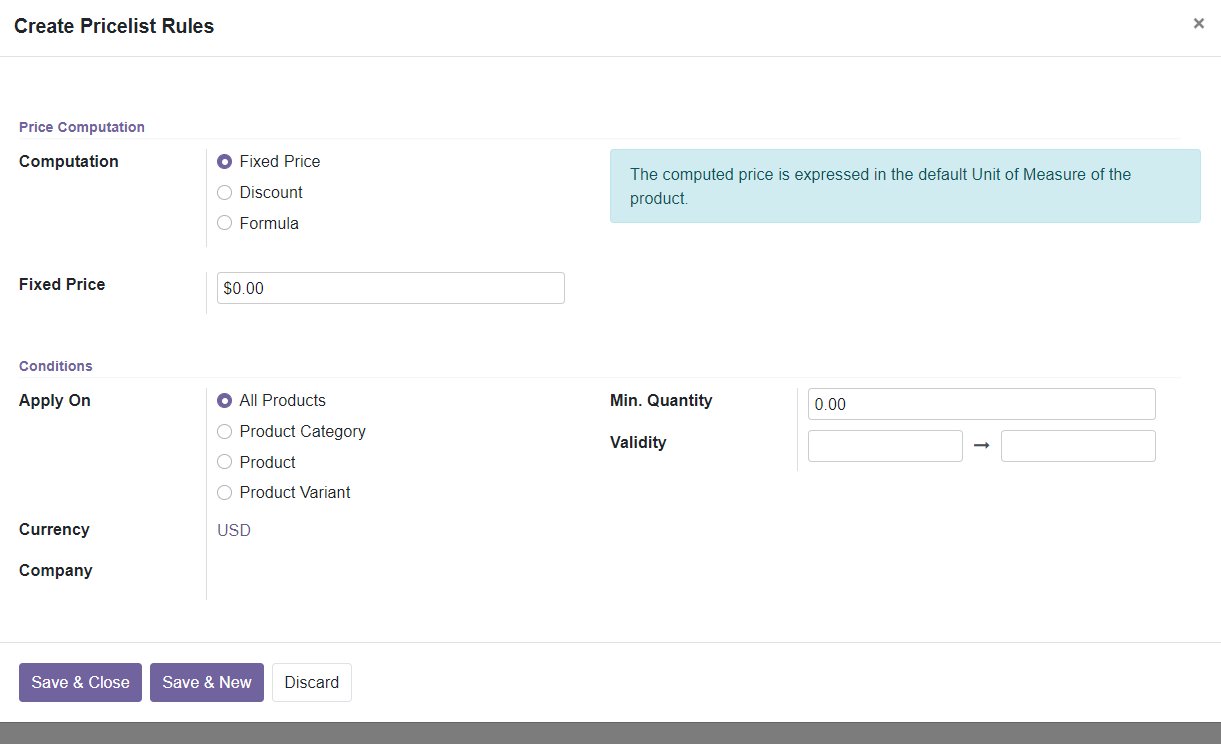Select the Fixed Price computation option
This screenshot has width=1221, height=744.
pos(224,161)
